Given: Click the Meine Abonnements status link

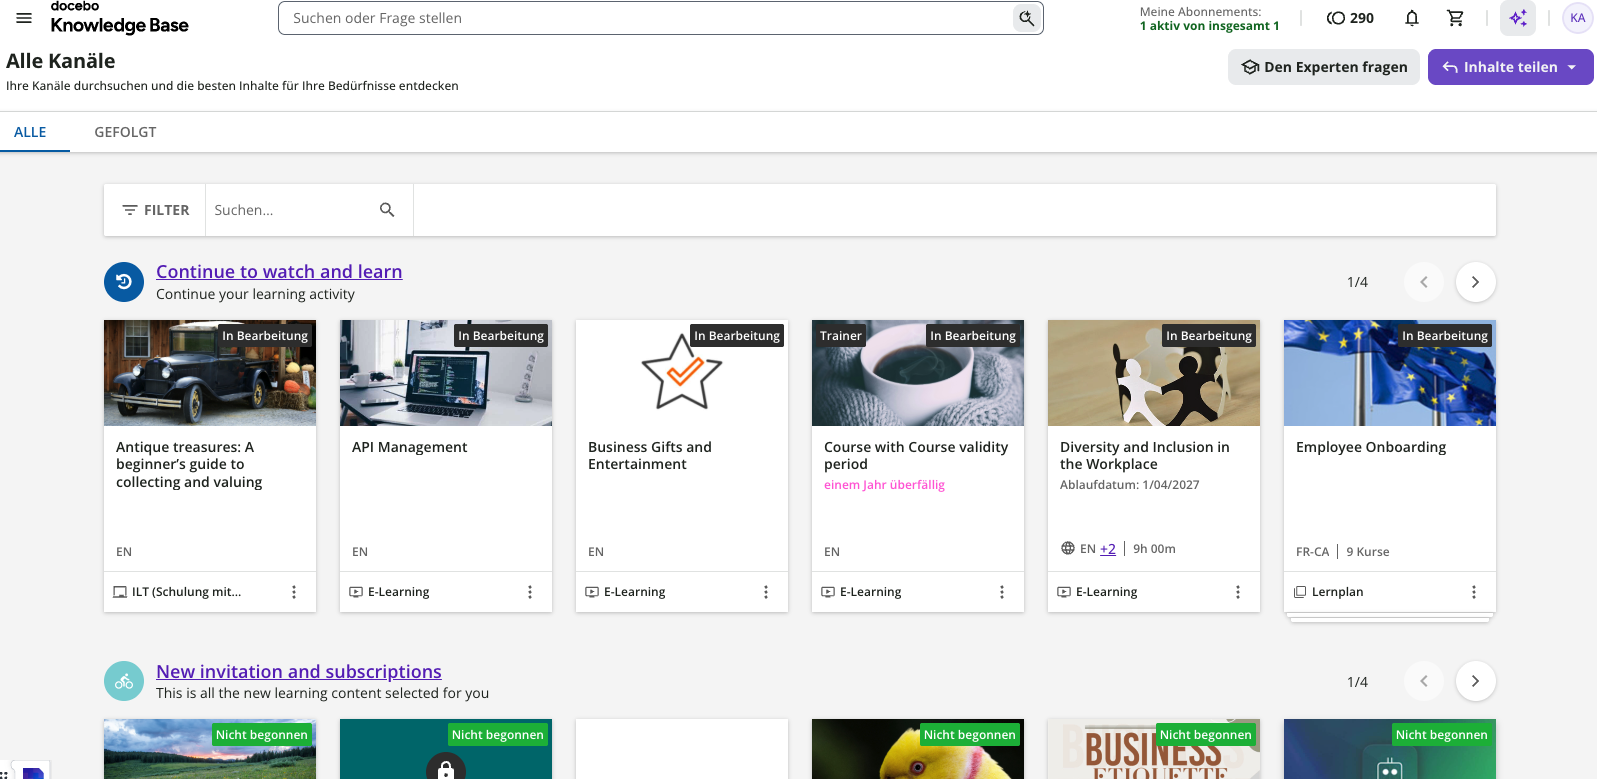Looking at the screenshot, I should pos(1209,19).
